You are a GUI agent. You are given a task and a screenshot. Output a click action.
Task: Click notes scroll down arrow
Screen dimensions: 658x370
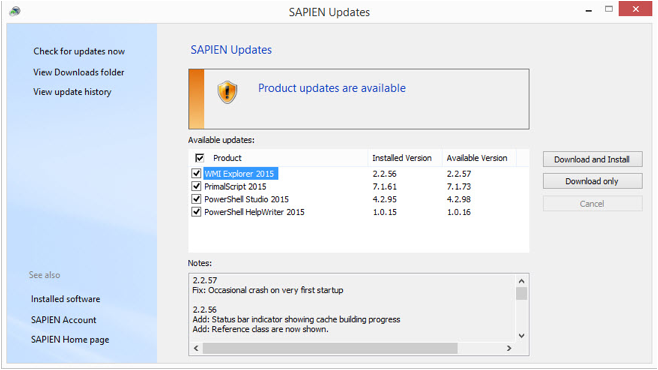522,336
